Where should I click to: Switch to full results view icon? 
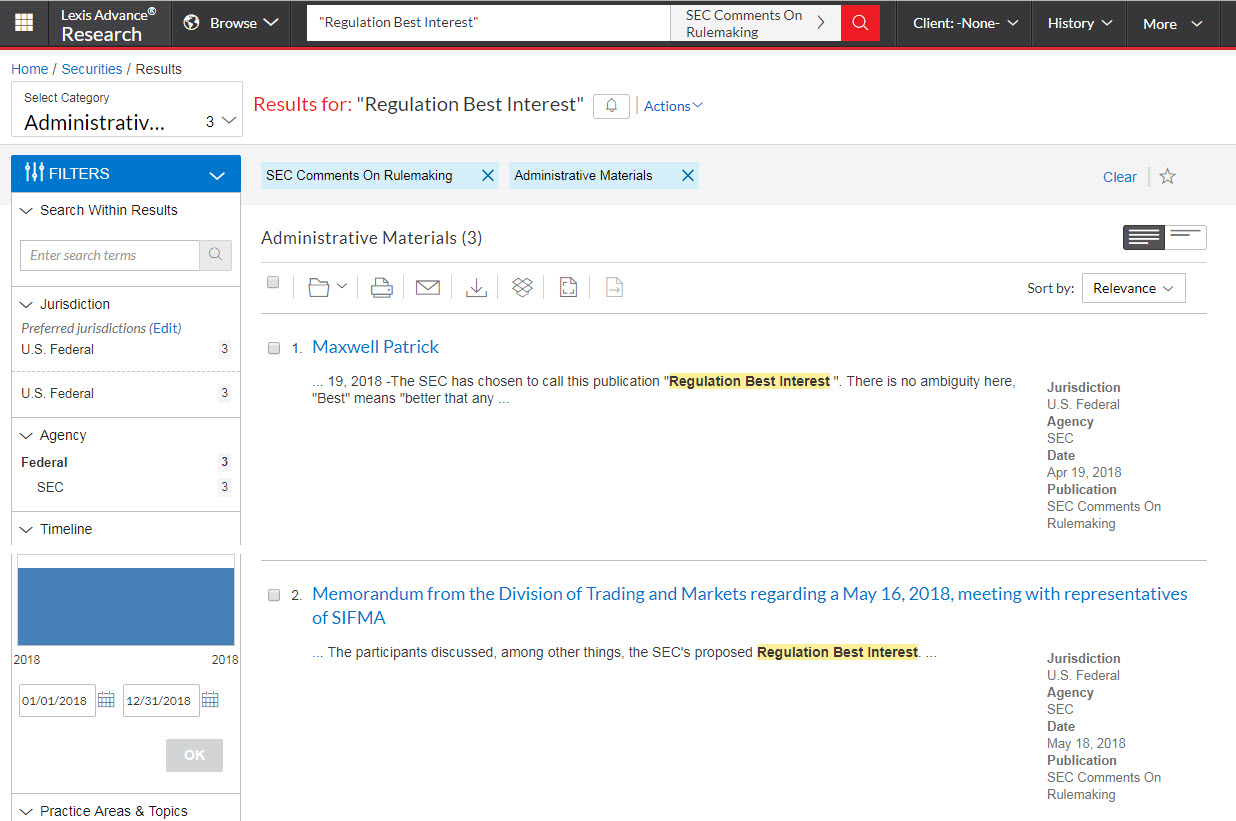(1144, 237)
